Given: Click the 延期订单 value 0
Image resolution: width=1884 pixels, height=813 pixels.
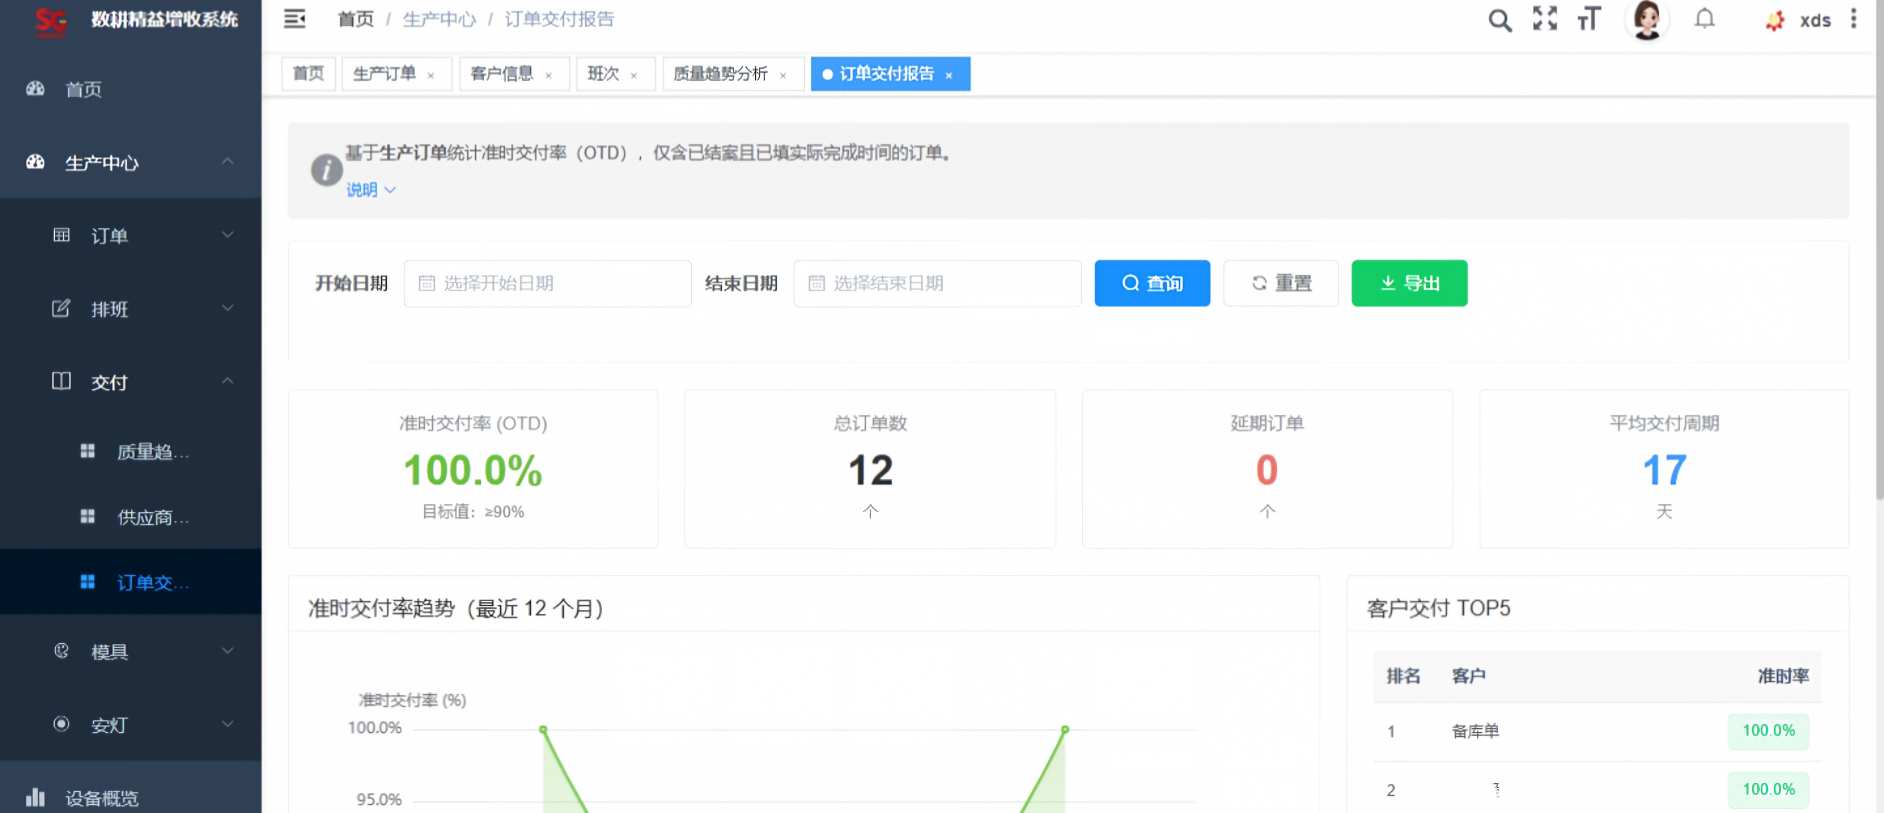Looking at the screenshot, I should pyautogui.click(x=1267, y=470).
